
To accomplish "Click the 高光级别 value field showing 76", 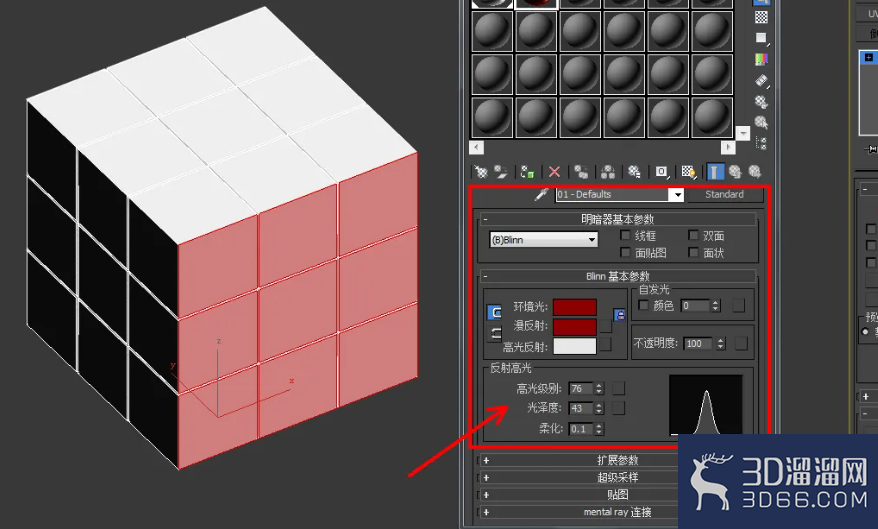I will pos(581,388).
